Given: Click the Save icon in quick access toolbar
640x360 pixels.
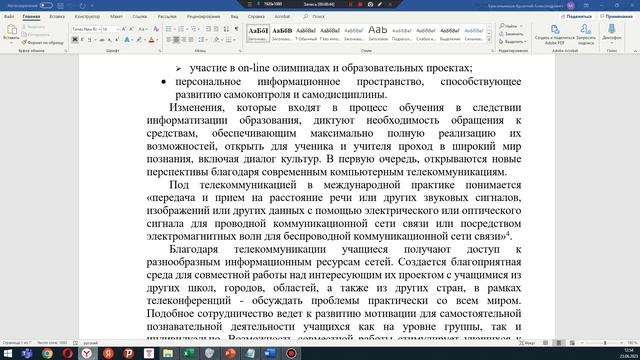Looking at the screenshot, I should click(x=60, y=6).
